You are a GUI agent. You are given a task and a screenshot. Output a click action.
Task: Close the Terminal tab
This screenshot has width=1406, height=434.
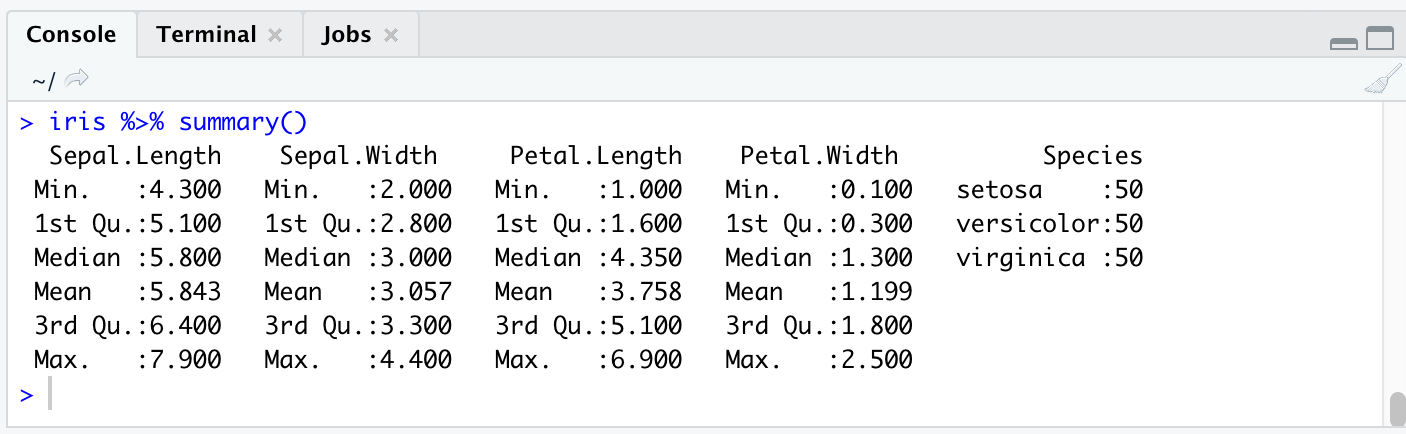click(275, 35)
